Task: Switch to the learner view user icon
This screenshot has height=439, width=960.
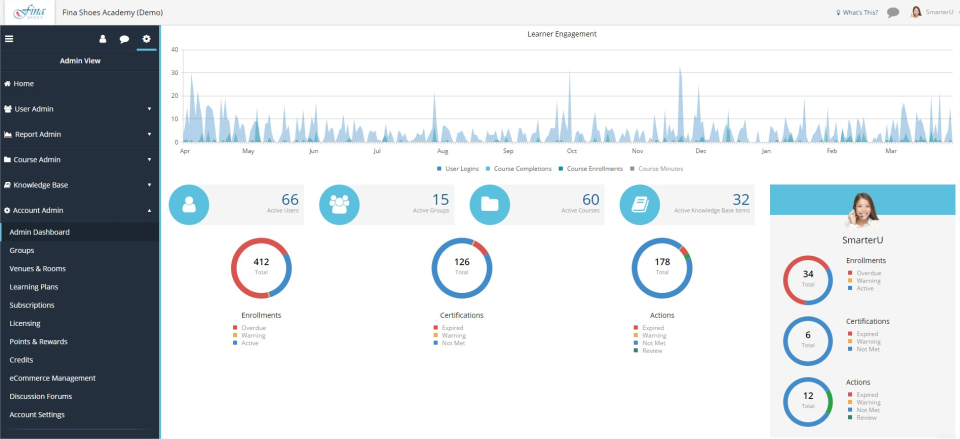Action: coord(102,39)
